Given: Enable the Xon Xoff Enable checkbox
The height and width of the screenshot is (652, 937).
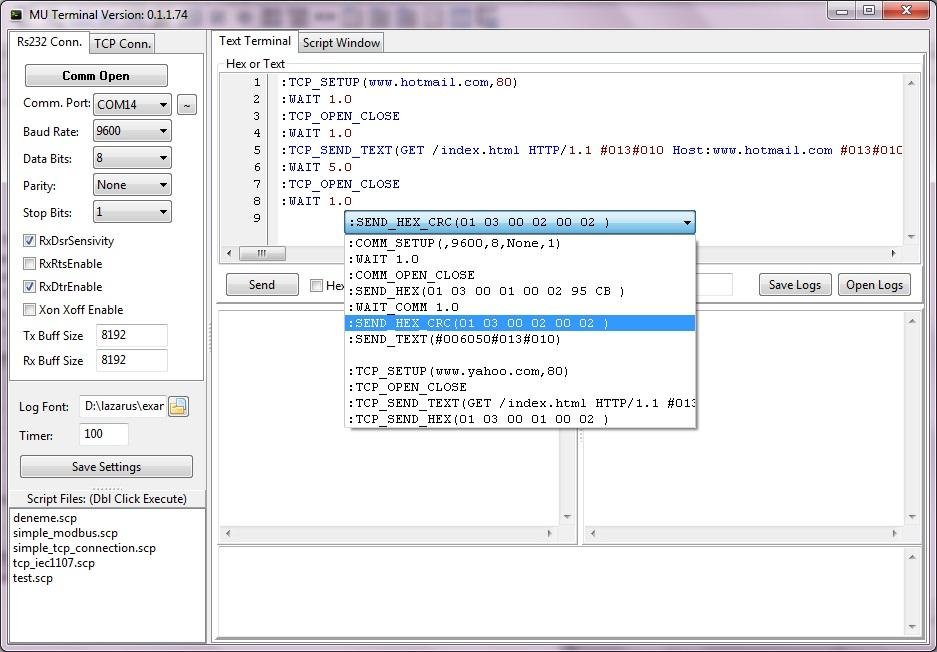Looking at the screenshot, I should 30,310.
